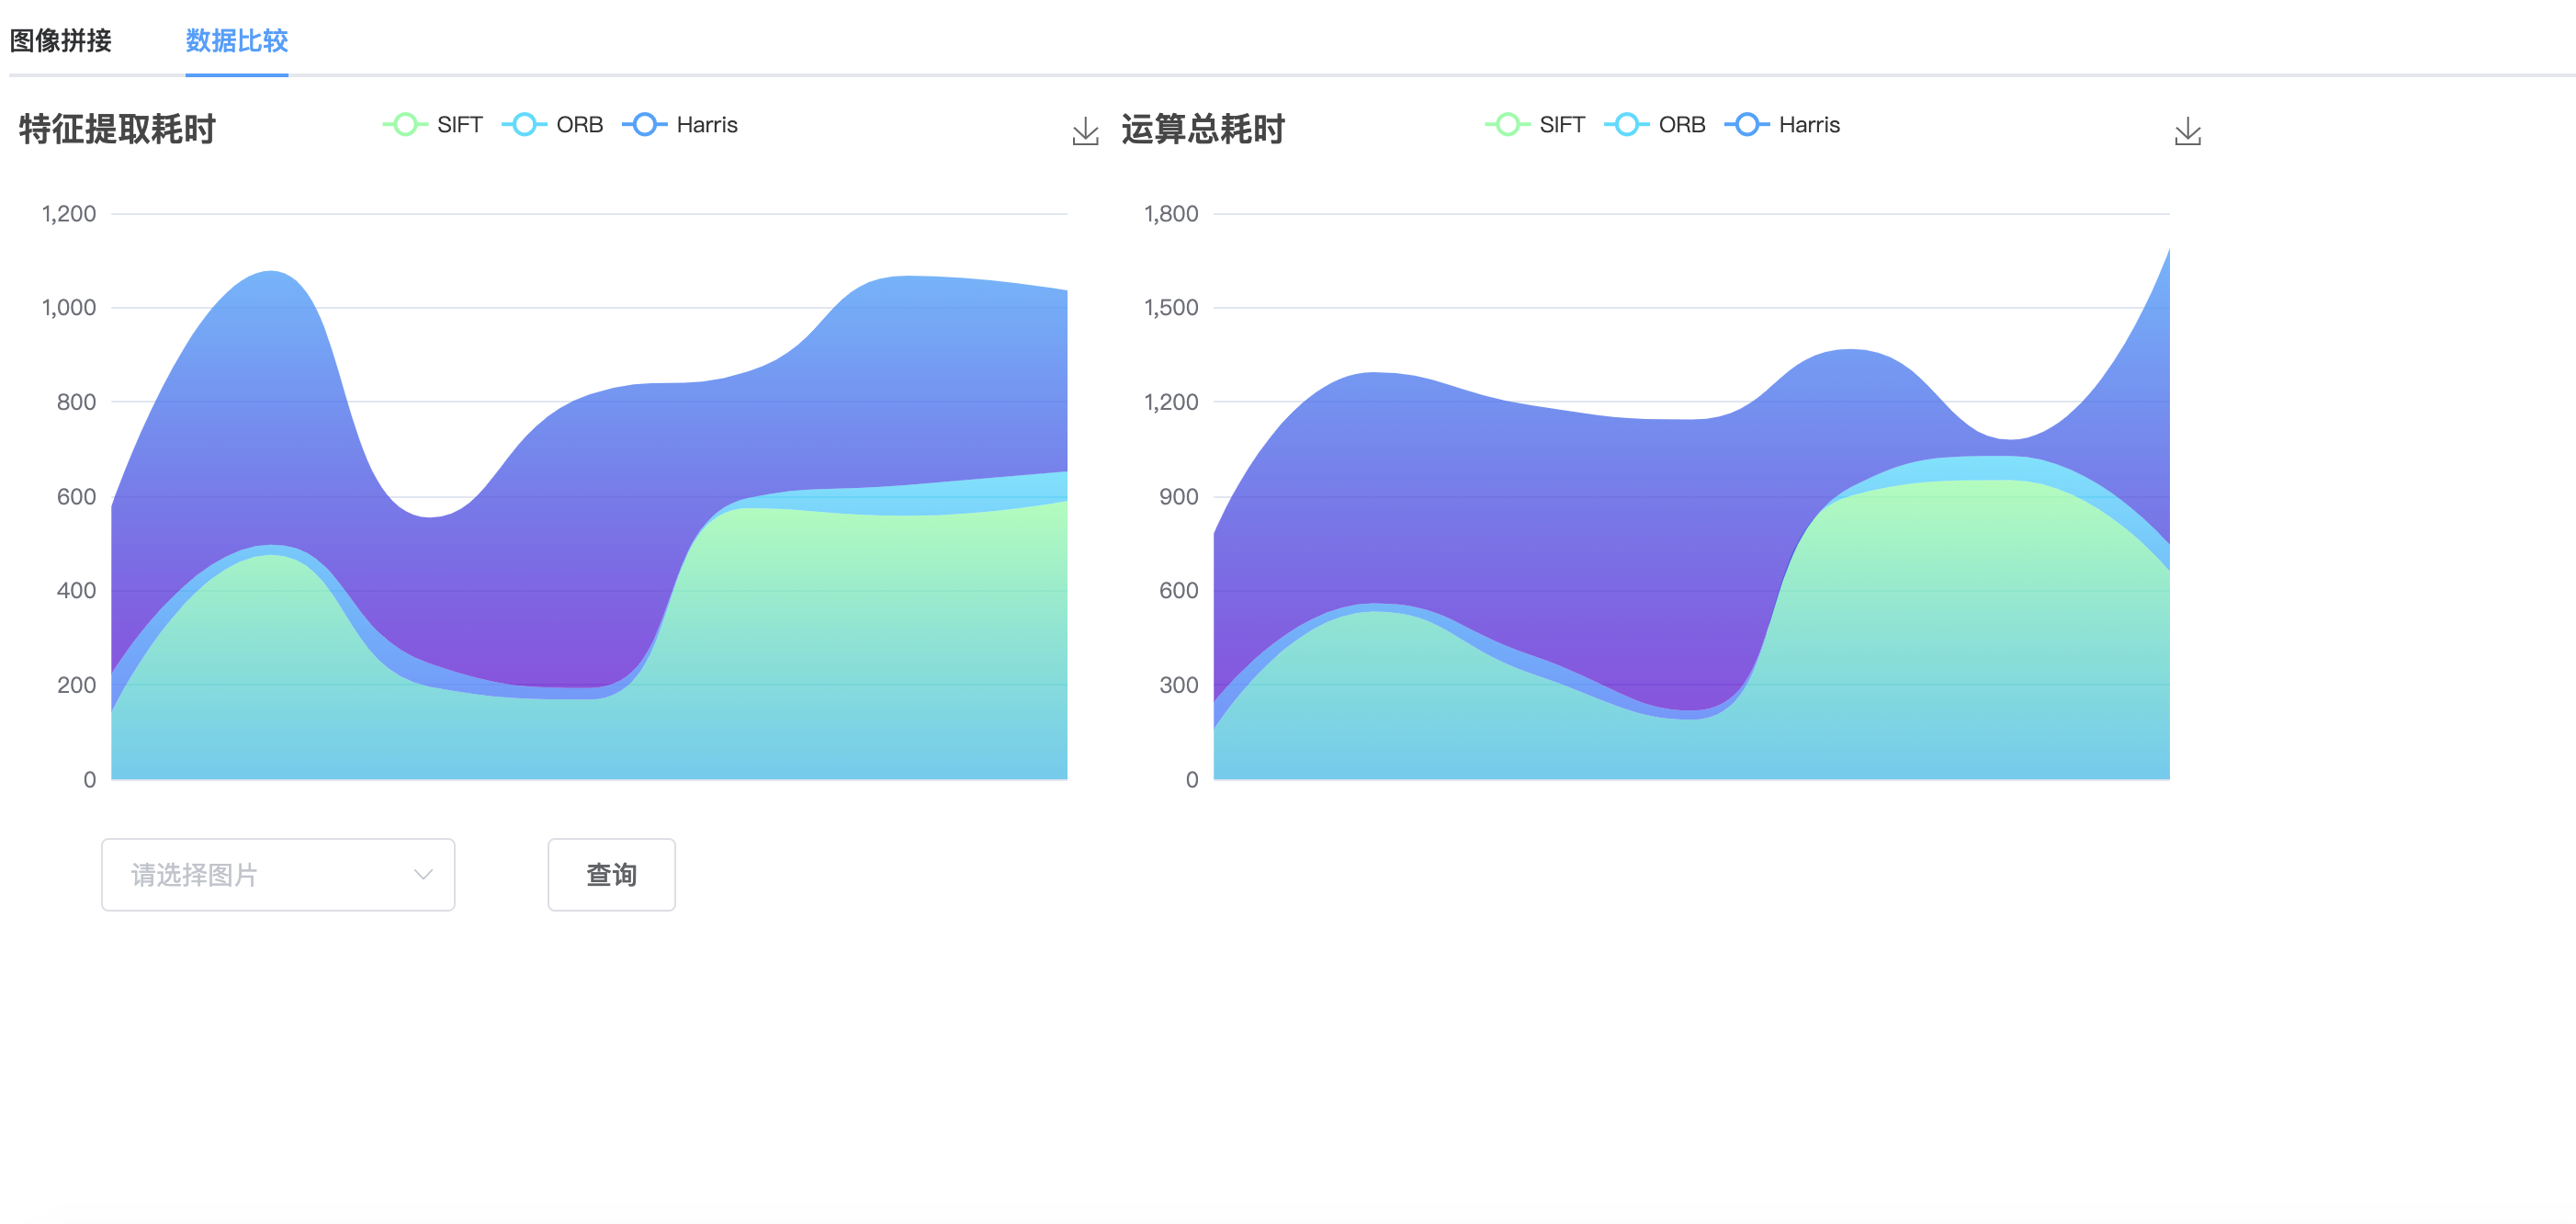Click the chevron arrow in image selector
The image size is (2576, 1224).
(x=423, y=875)
